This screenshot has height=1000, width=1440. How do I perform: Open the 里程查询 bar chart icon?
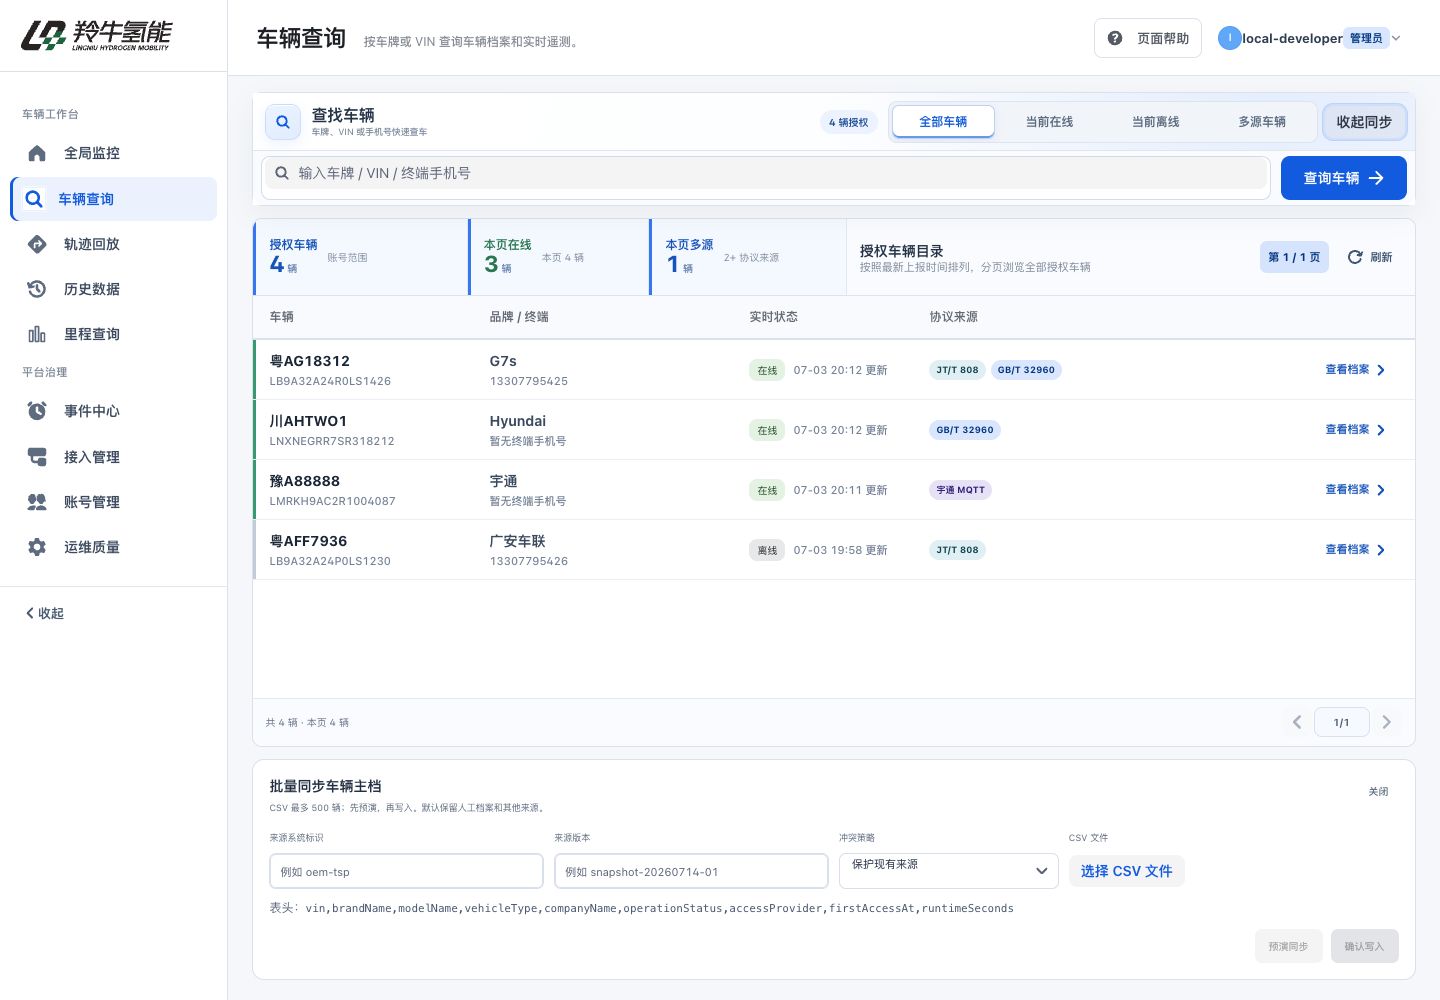pos(37,334)
